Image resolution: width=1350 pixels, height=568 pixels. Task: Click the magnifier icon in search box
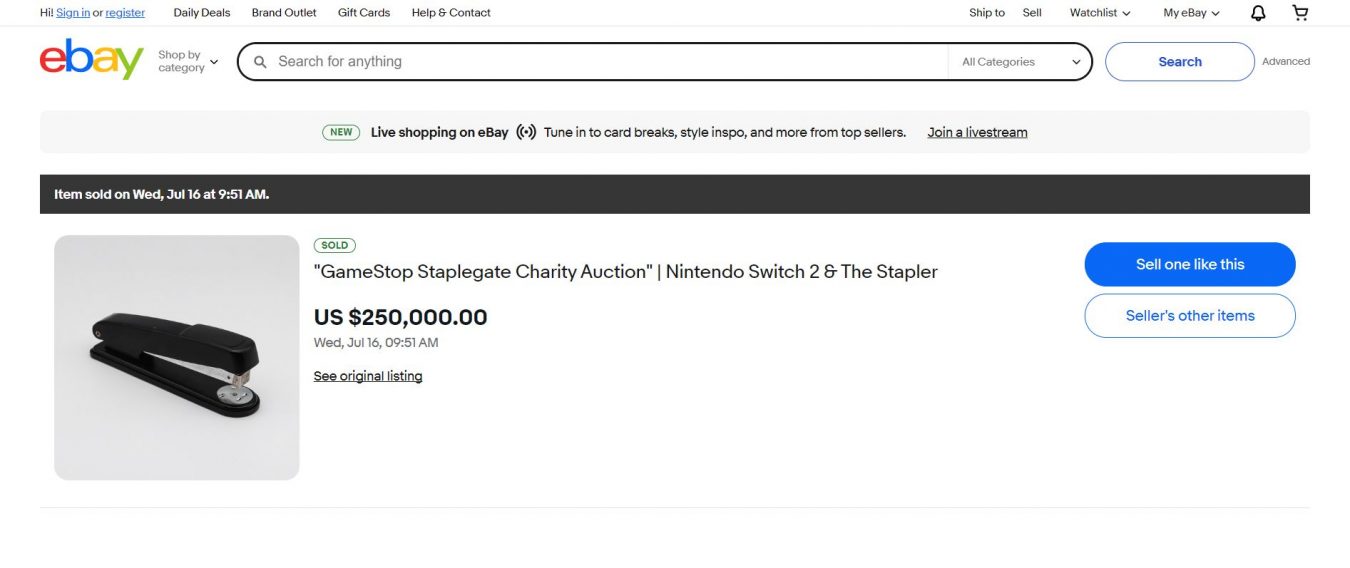point(260,62)
